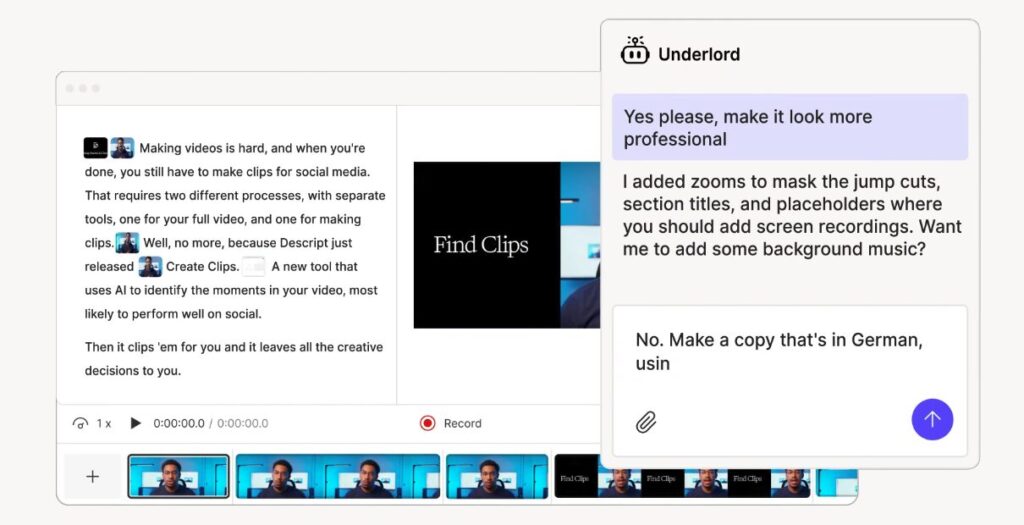Click the paperclip attach file icon
Image resolution: width=1024 pixels, height=525 pixels.
(x=646, y=422)
